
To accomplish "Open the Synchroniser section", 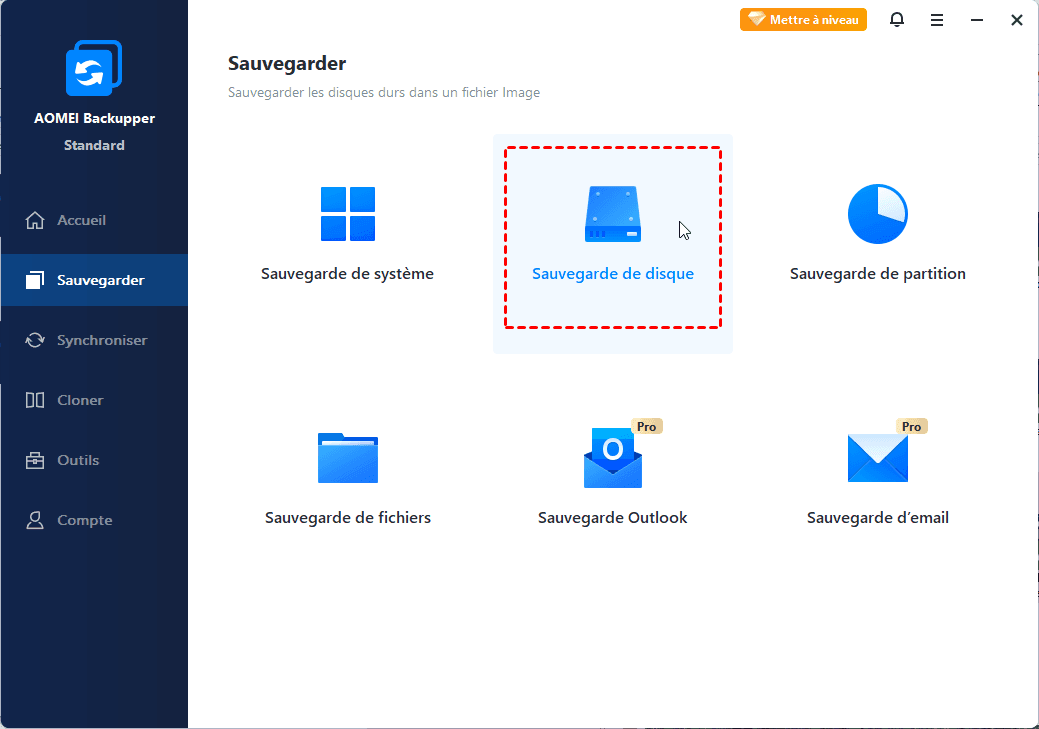I will 94,340.
